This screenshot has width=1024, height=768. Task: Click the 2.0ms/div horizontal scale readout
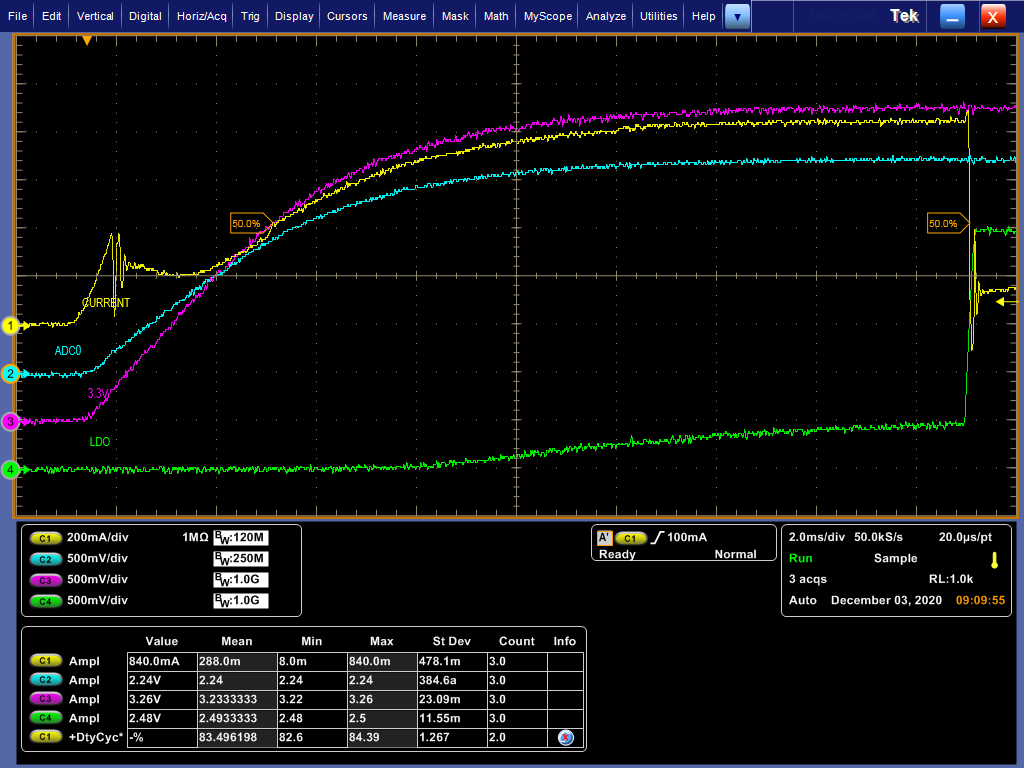(x=817, y=537)
